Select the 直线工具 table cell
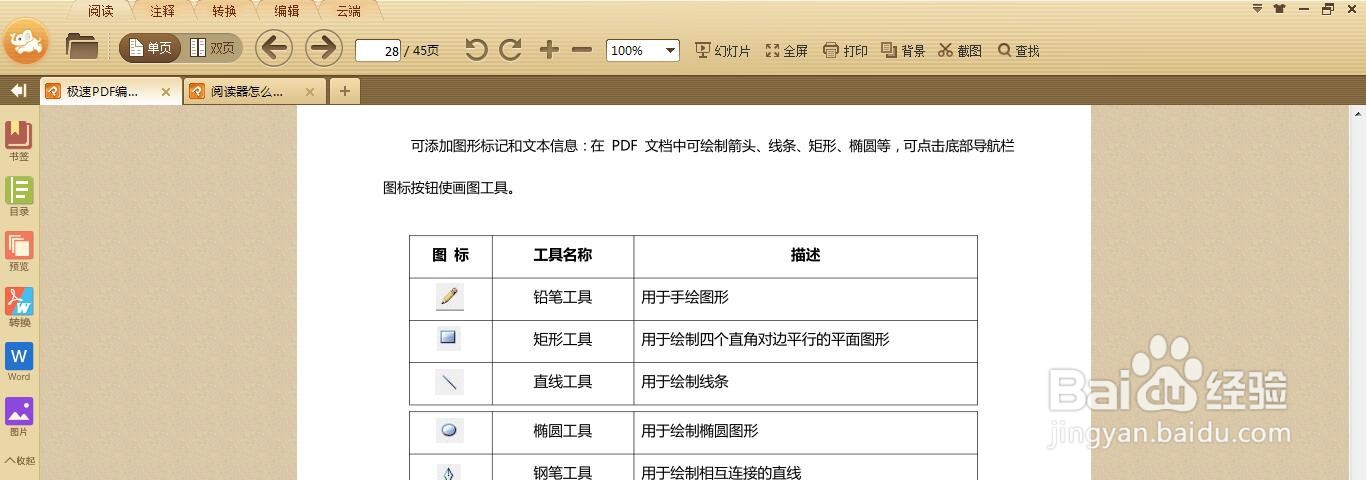 (x=563, y=382)
